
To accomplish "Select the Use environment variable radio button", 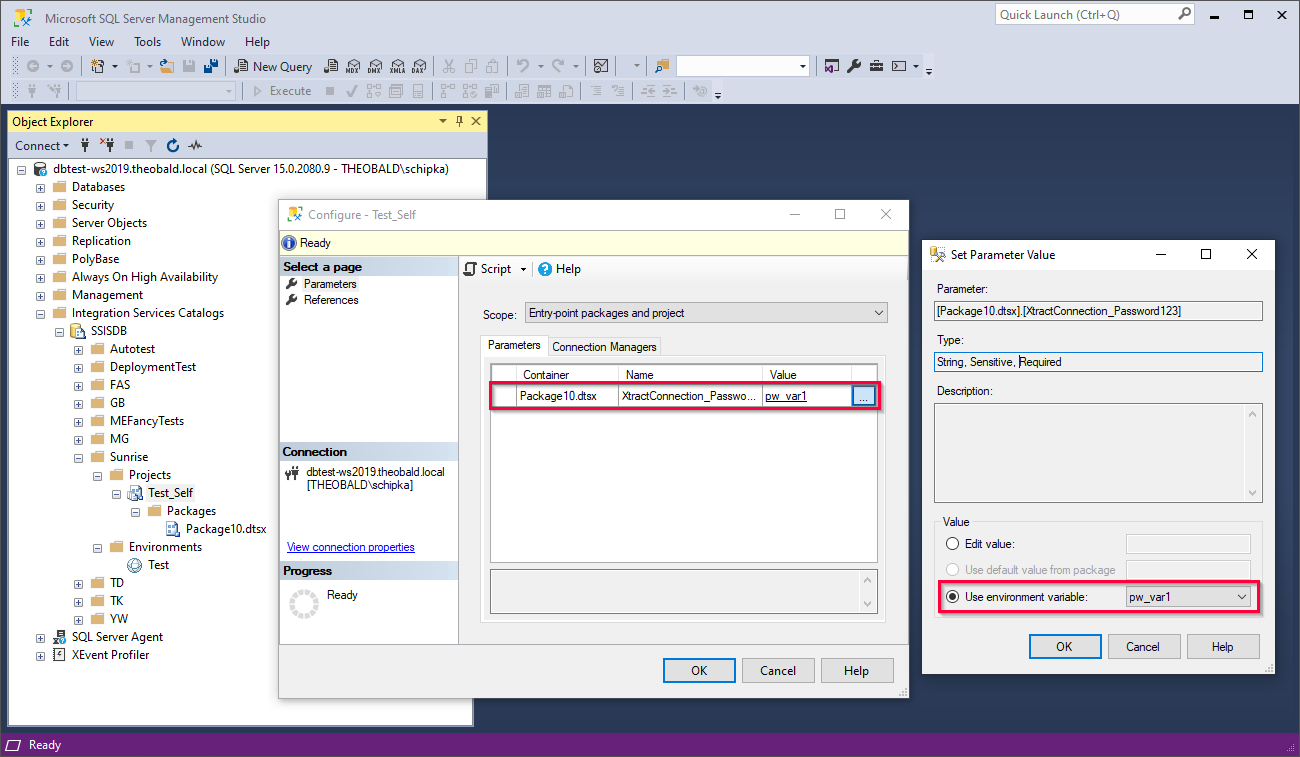I will 953,597.
